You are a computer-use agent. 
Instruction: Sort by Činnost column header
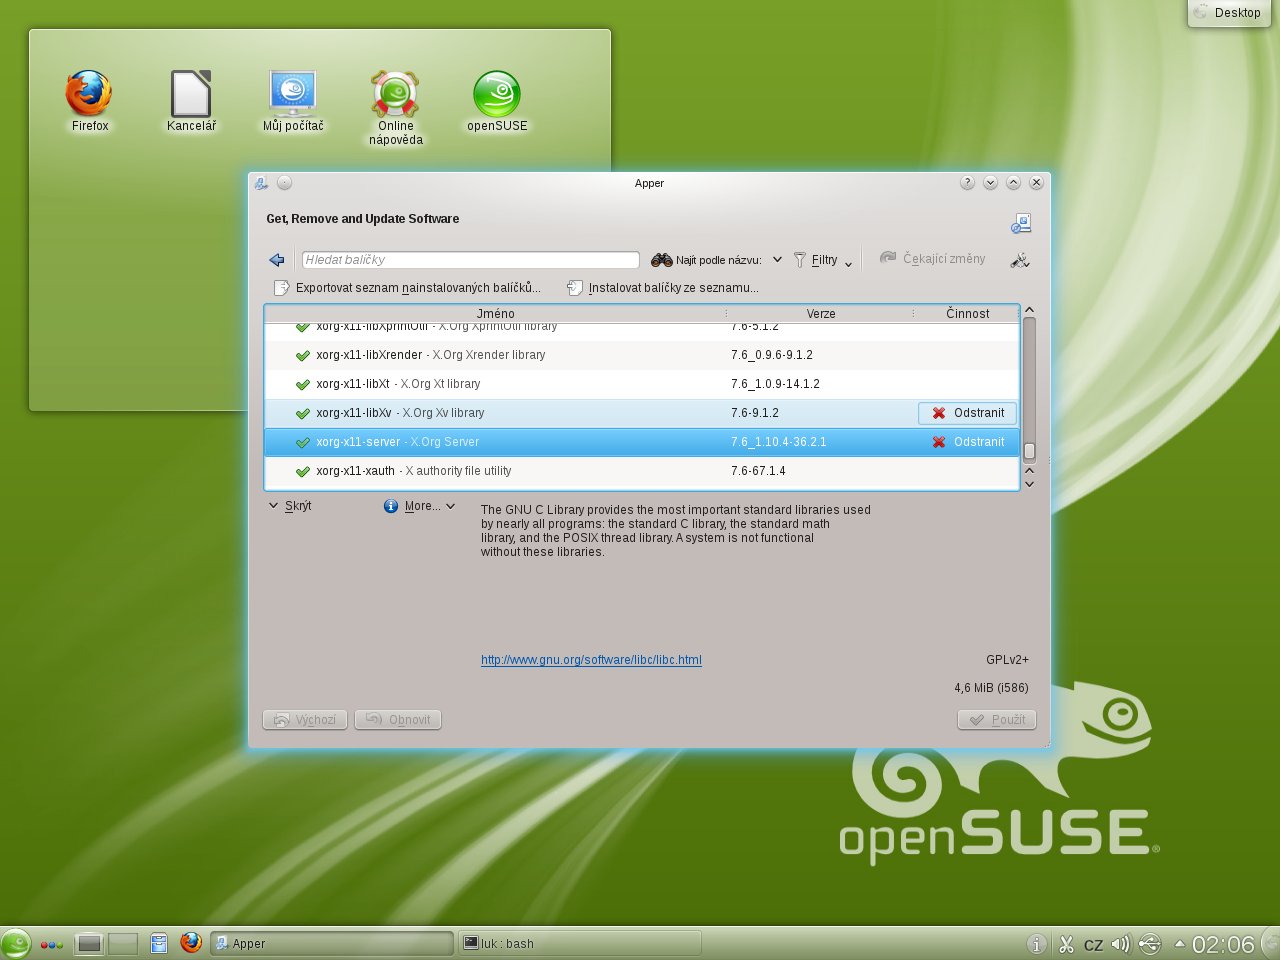click(x=967, y=314)
